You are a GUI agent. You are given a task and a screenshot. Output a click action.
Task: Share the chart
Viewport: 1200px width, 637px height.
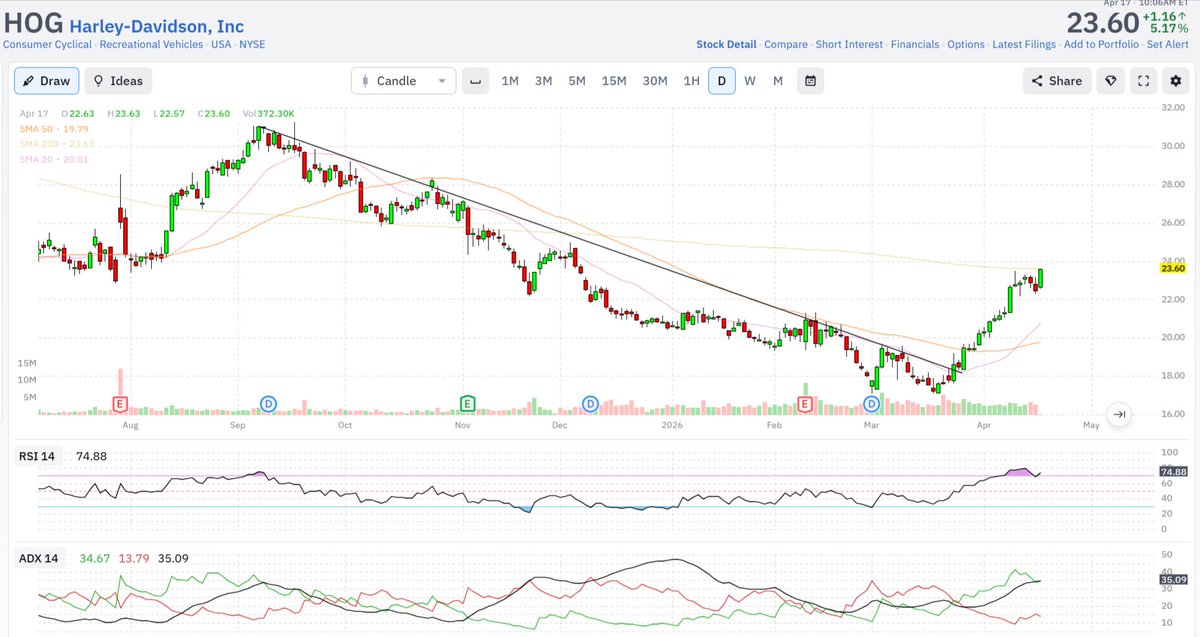coord(1056,81)
